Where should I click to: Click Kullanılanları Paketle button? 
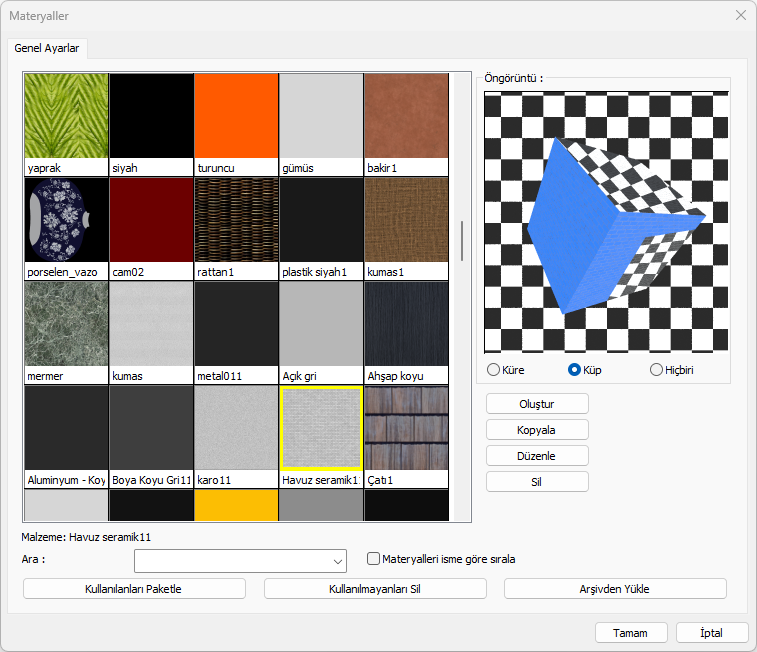[x=134, y=589]
